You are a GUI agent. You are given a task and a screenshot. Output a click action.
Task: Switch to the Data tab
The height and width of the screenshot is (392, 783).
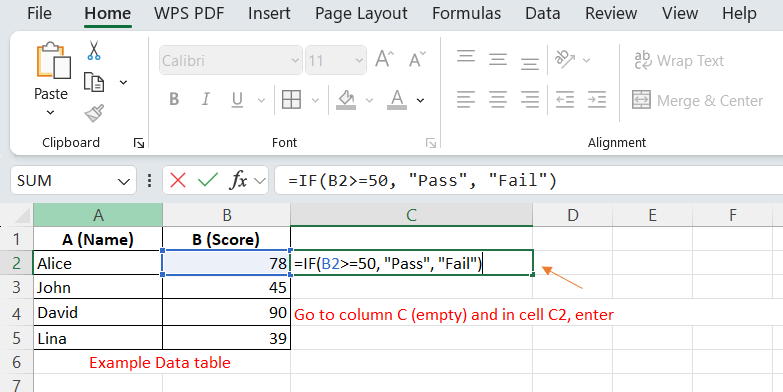(x=543, y=13)
